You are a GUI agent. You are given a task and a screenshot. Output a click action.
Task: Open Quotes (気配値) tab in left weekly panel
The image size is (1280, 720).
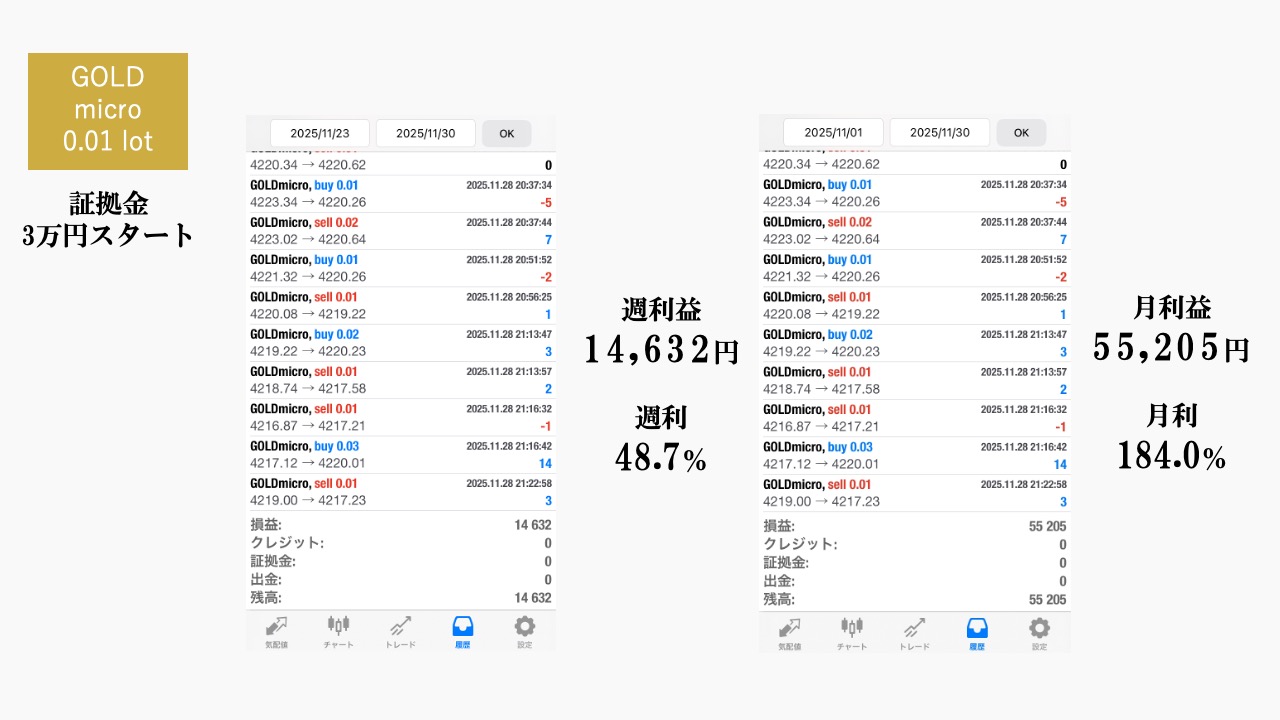tap(276, 631)
